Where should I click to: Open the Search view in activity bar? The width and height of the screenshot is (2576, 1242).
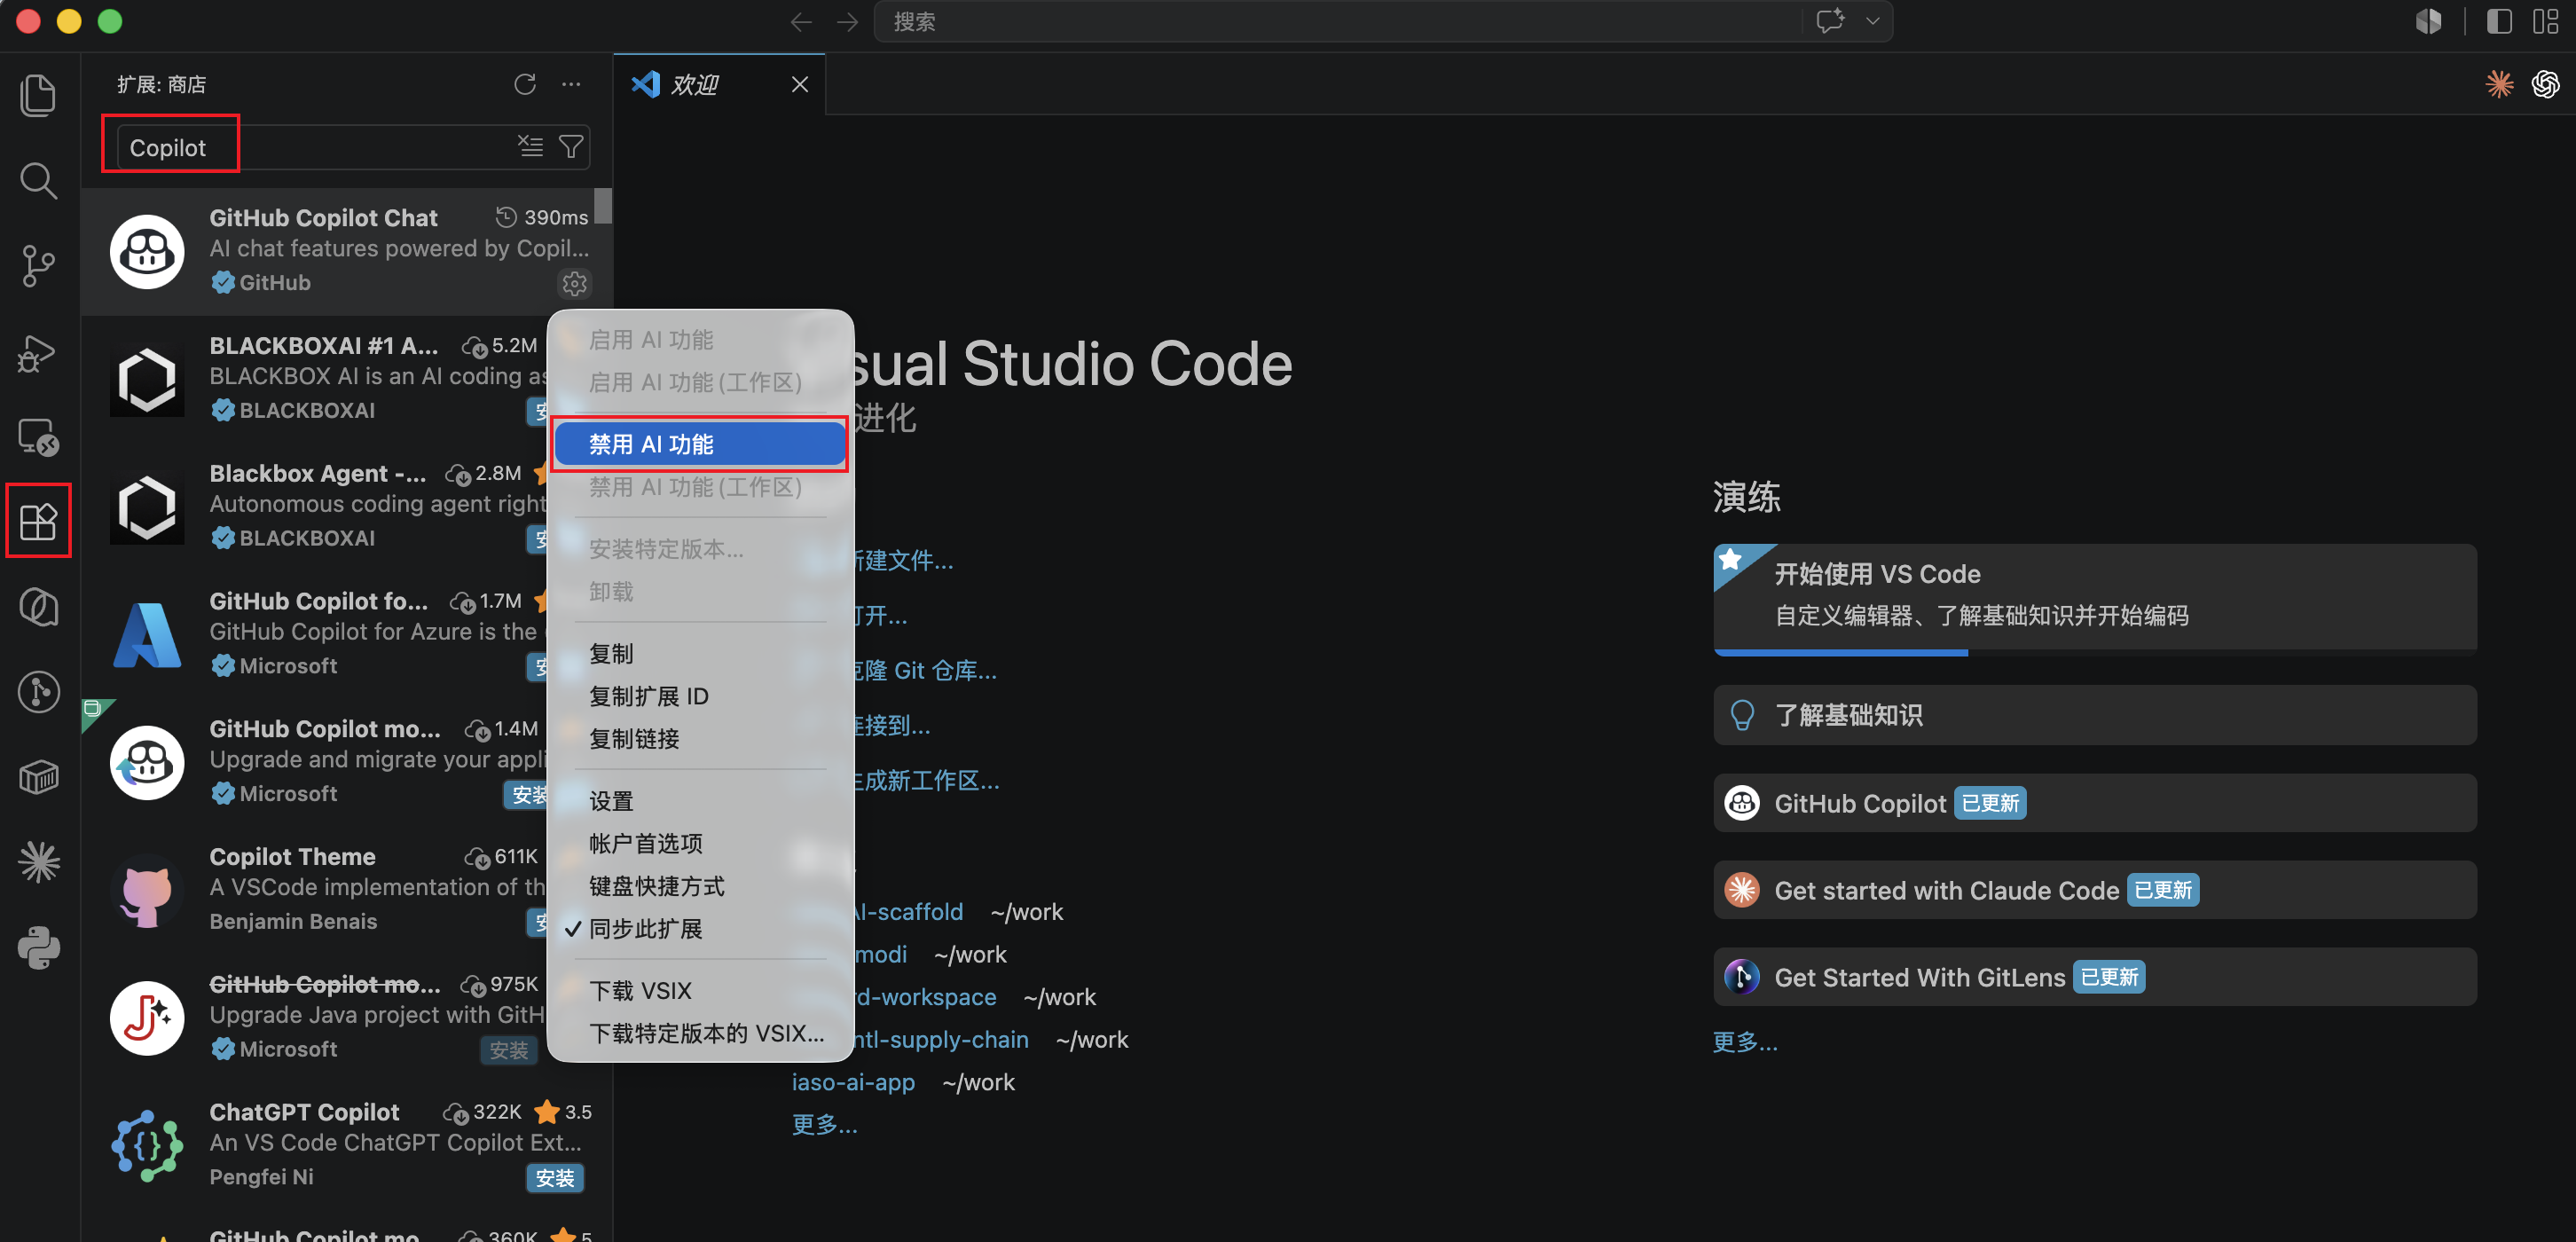pos(39,181)
